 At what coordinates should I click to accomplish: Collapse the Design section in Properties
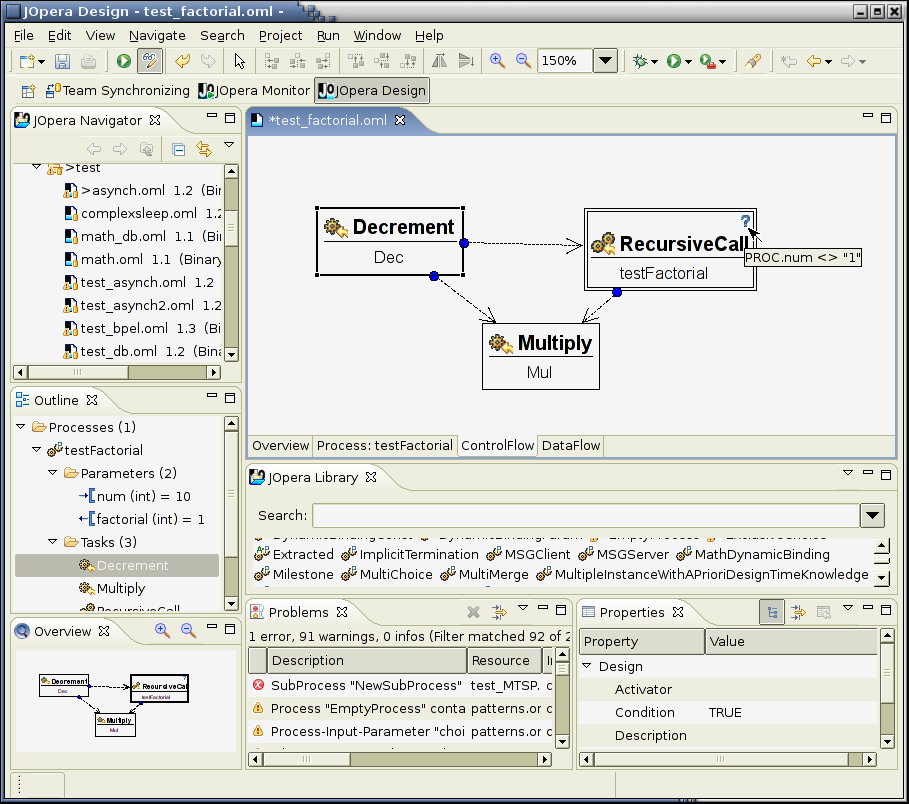[x=587, y=666]
